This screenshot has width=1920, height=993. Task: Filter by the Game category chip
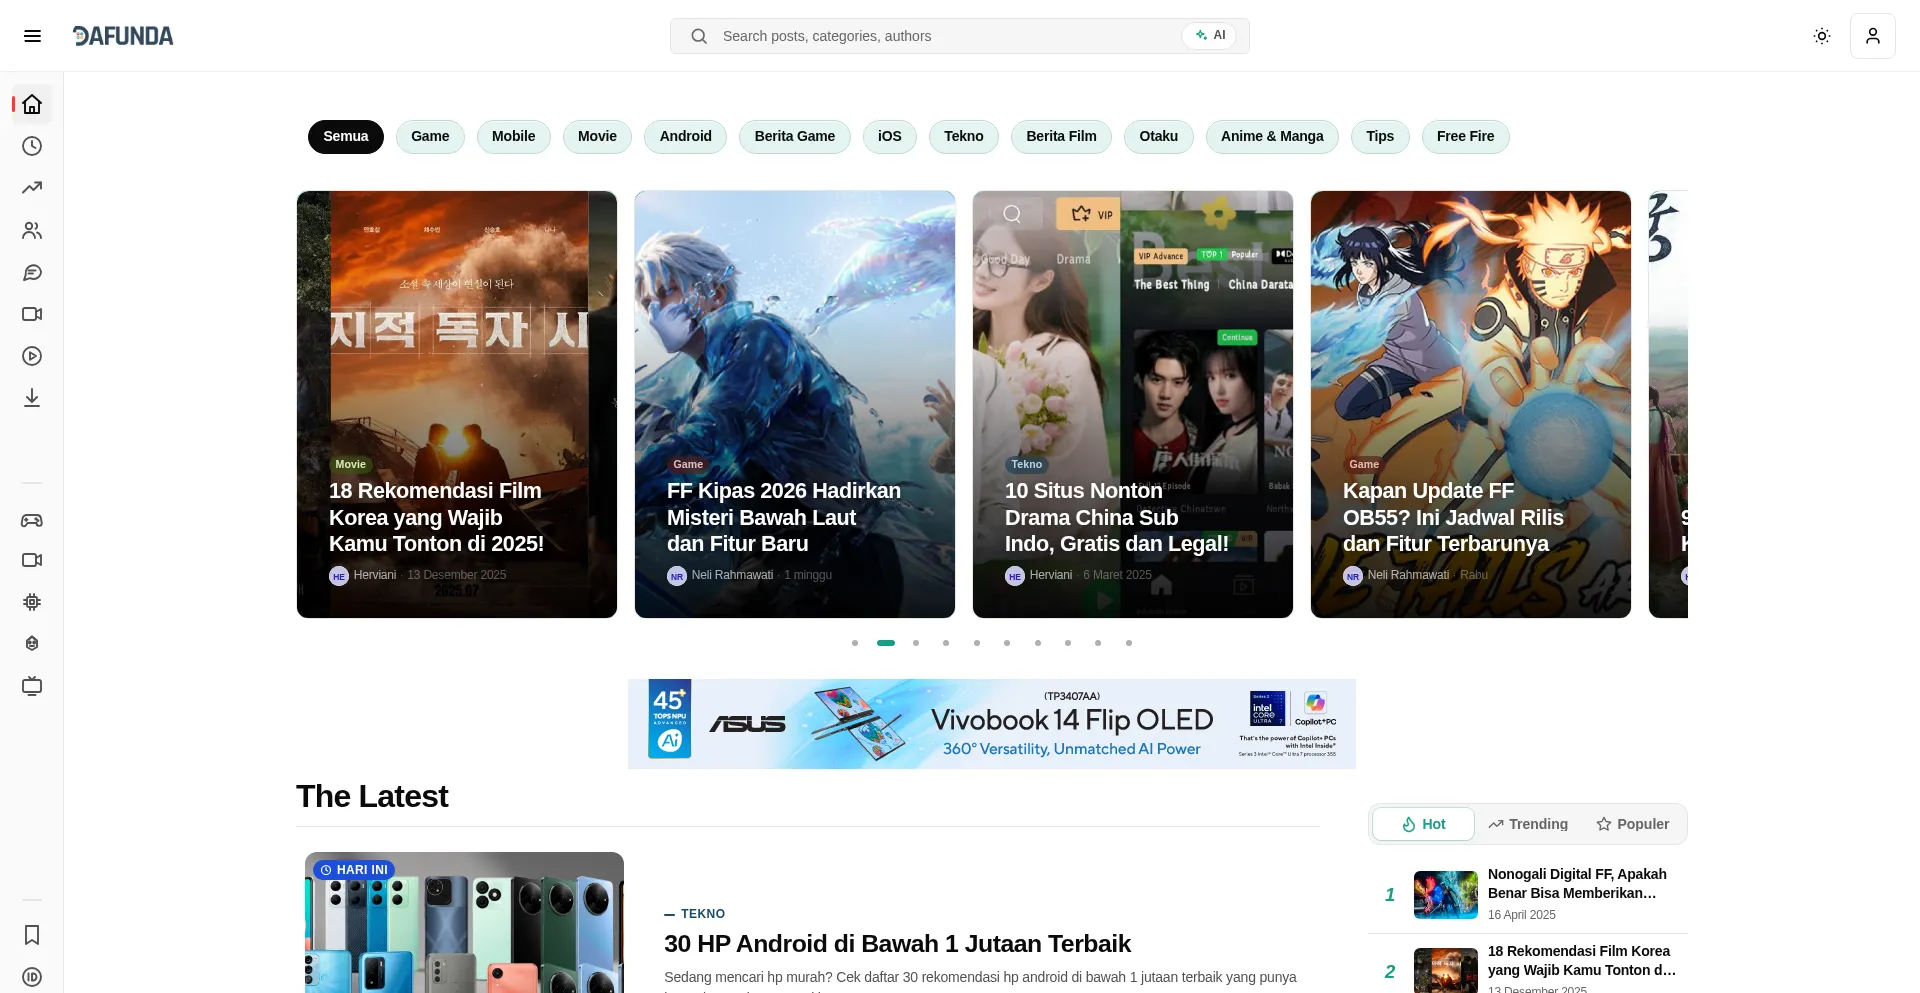pyautogui.click(x=430, y=137)
